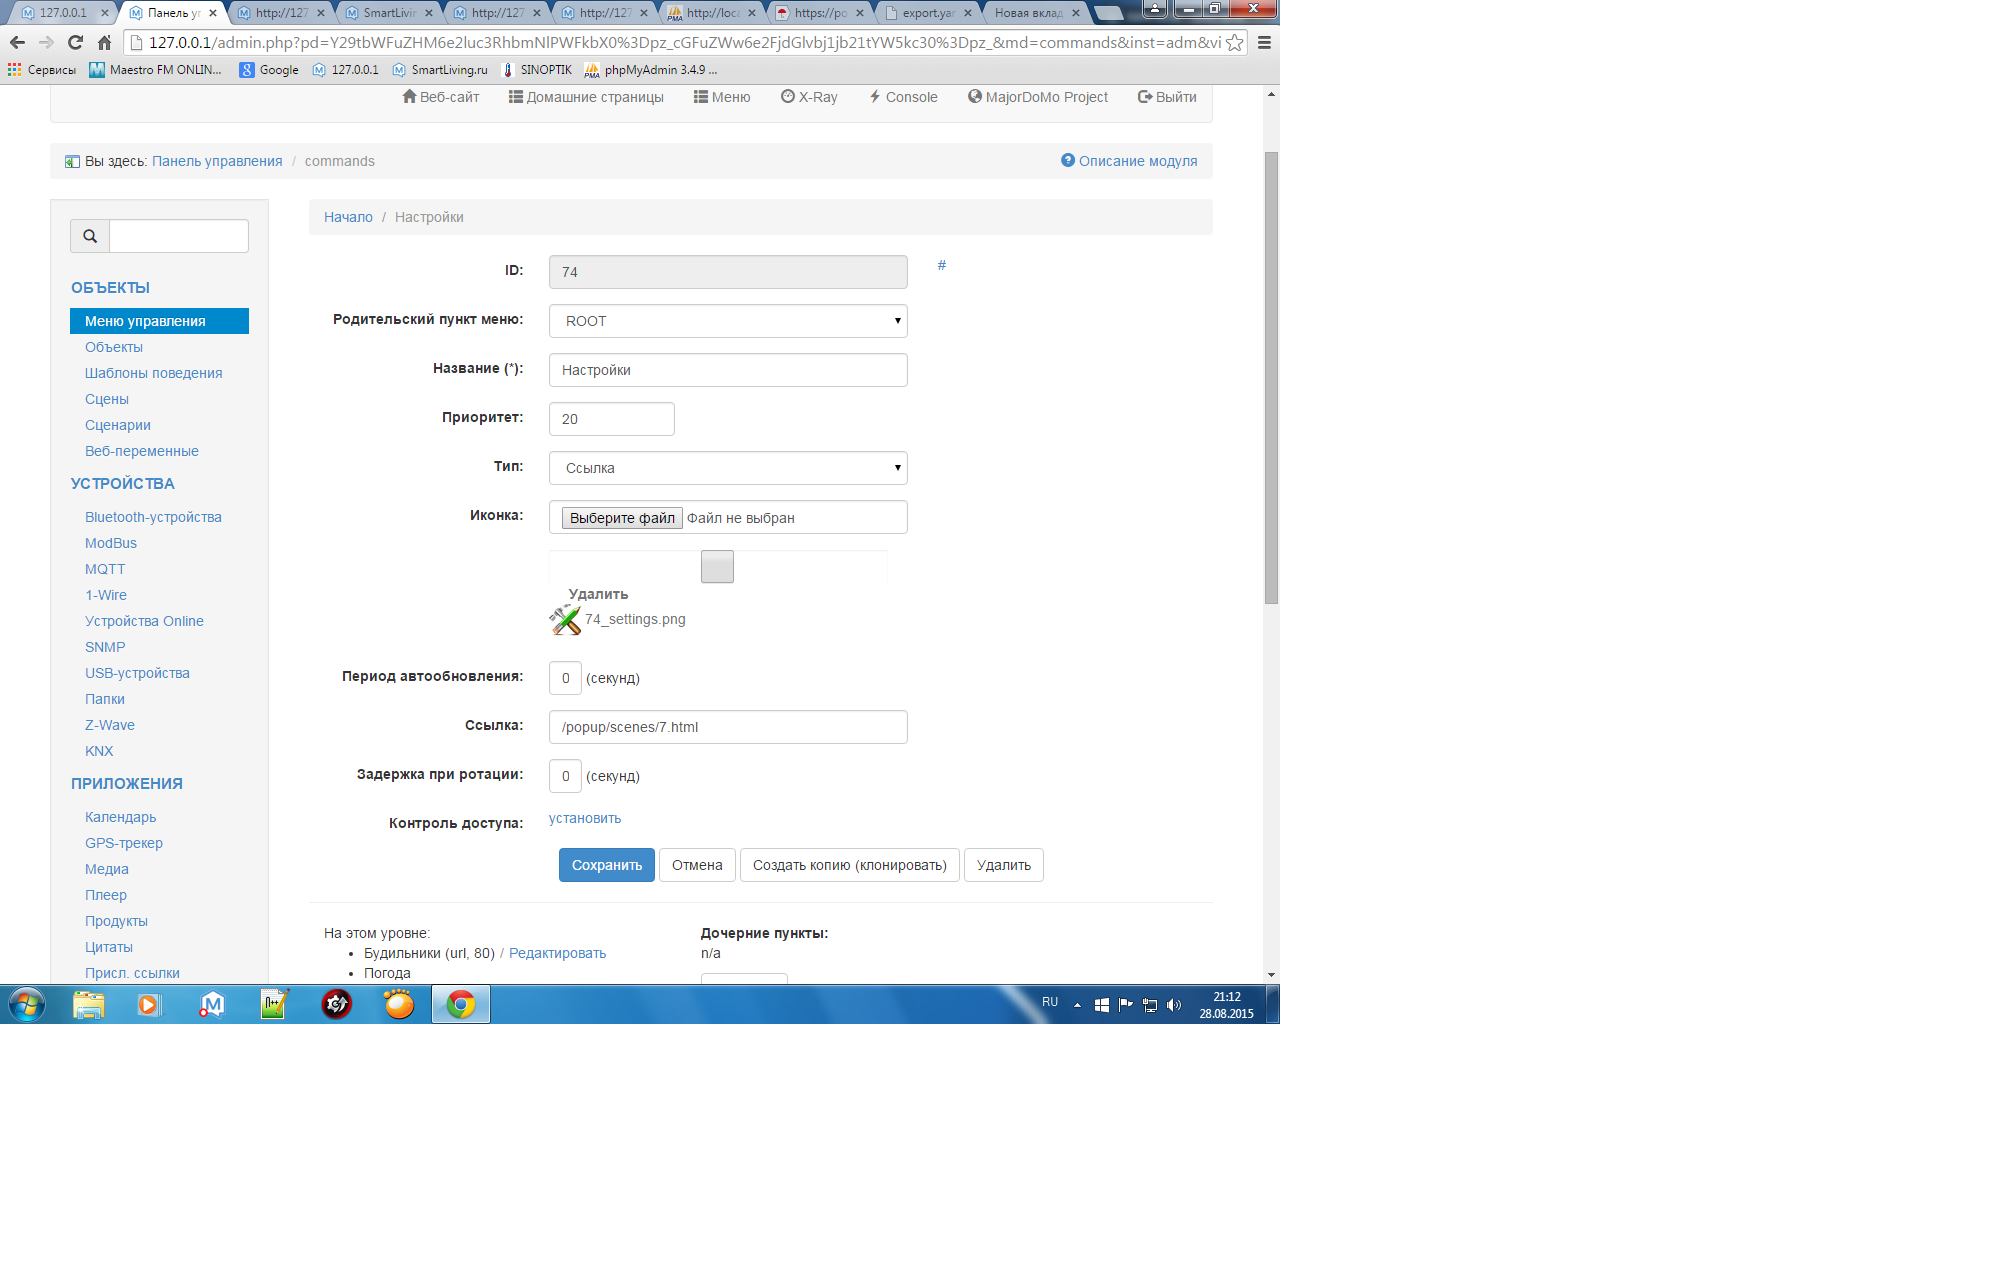The height and width of the screenshot is (1268, 1992).
Task: Tick the Удалить icon checkbox
Action: [717, 567]
